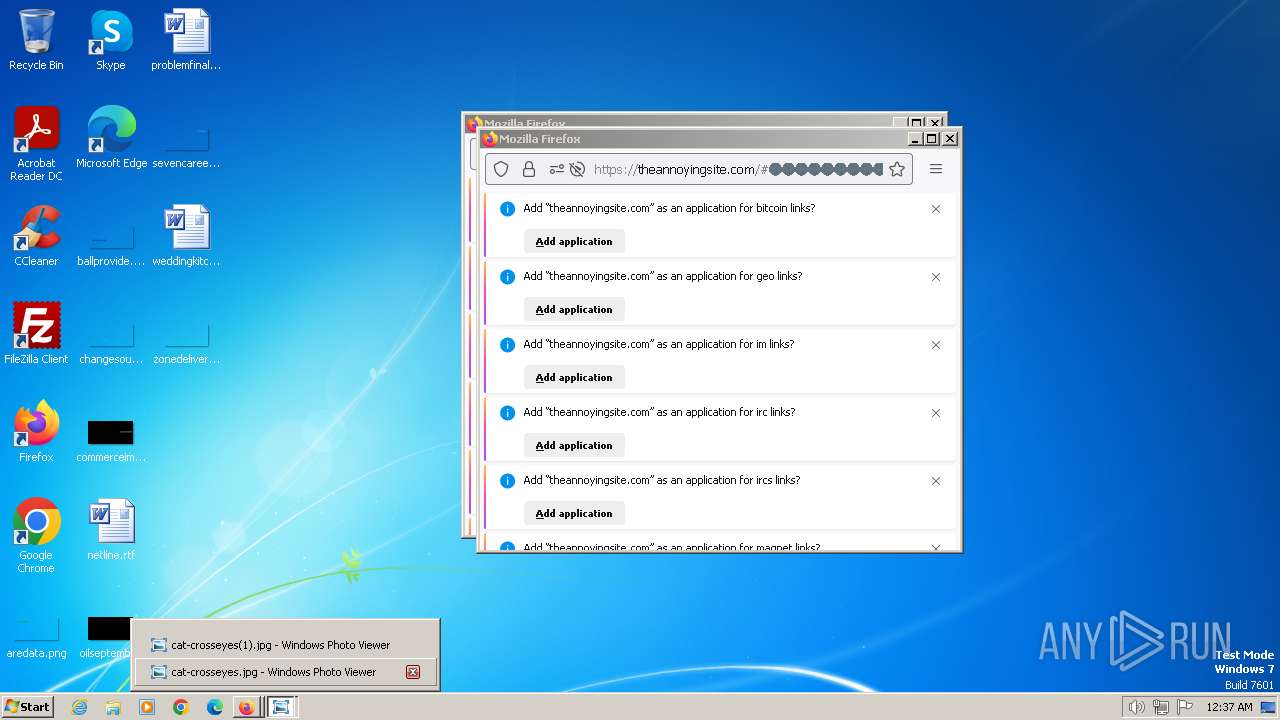
Task: Open the Windows Start menu
Action: pyautogui.click(x=27, y=707)
